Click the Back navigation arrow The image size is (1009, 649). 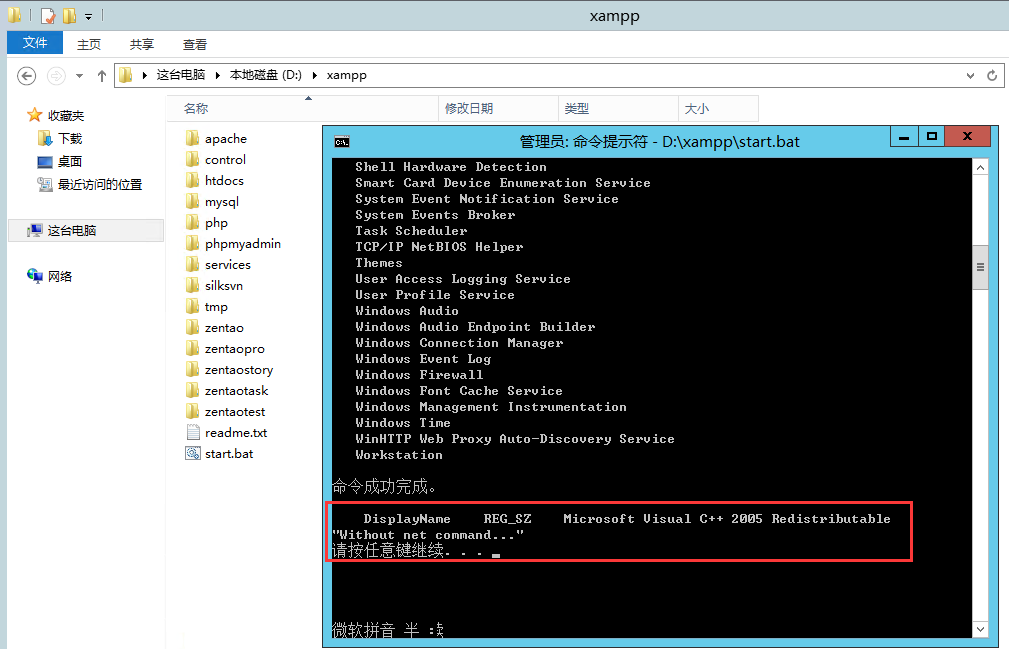[26, 76]
